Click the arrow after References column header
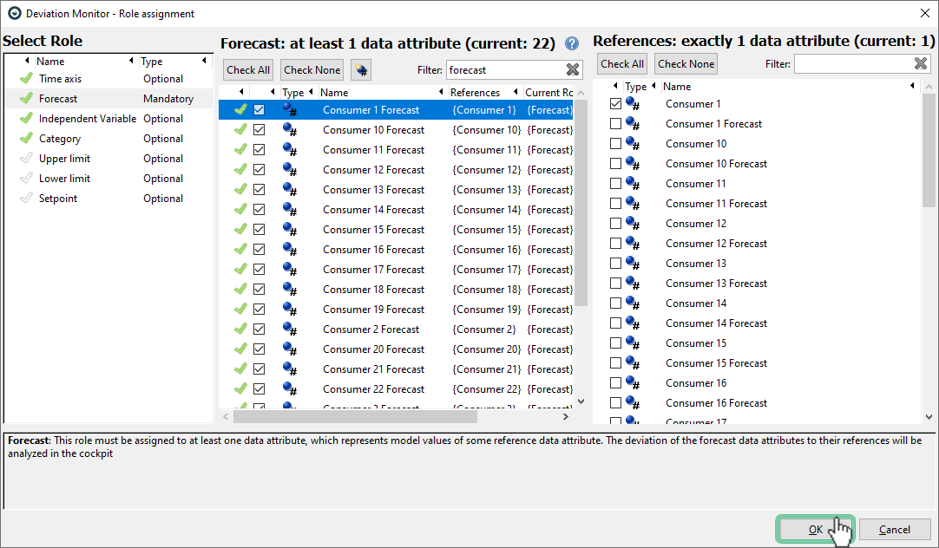Viewport: 939px width, 548px height. click(x=516, y=92)
